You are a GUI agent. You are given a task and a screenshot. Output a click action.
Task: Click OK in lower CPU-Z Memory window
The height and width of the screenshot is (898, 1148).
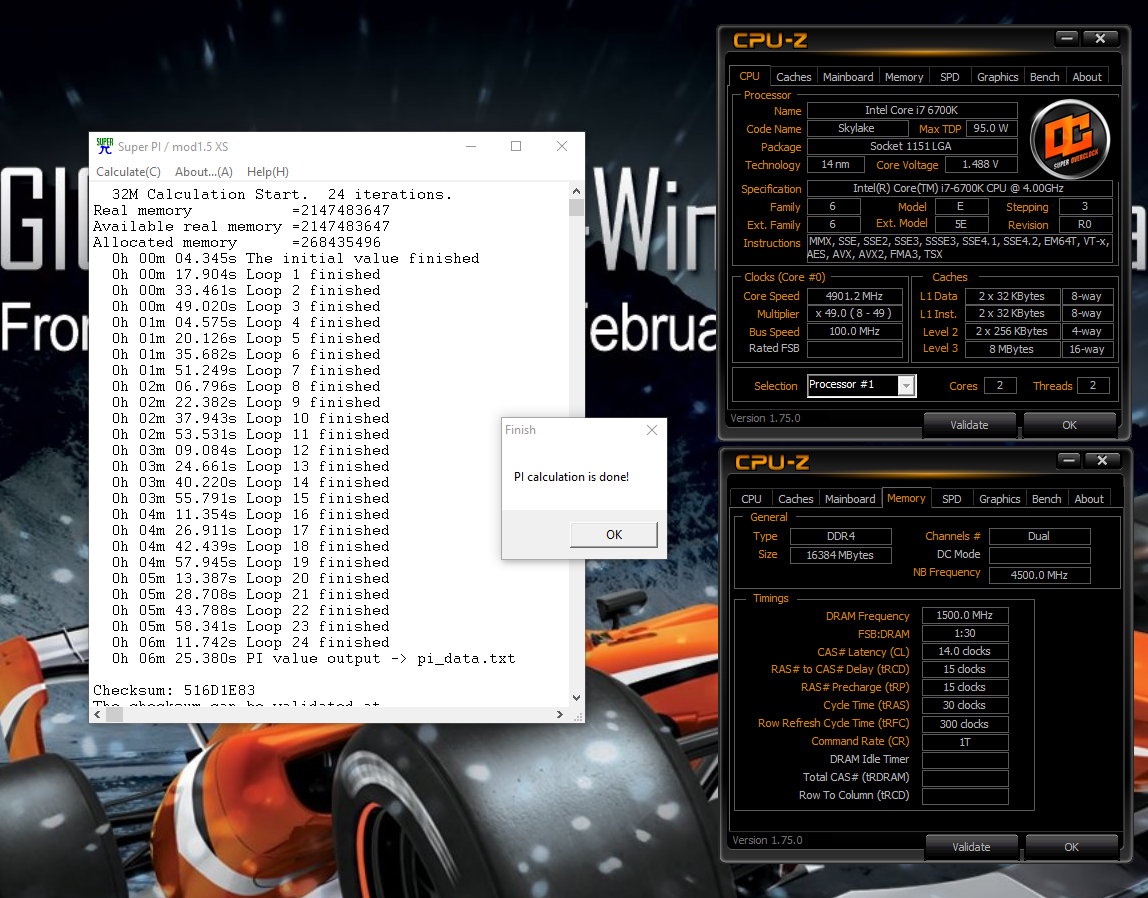tap(1071, 847)
